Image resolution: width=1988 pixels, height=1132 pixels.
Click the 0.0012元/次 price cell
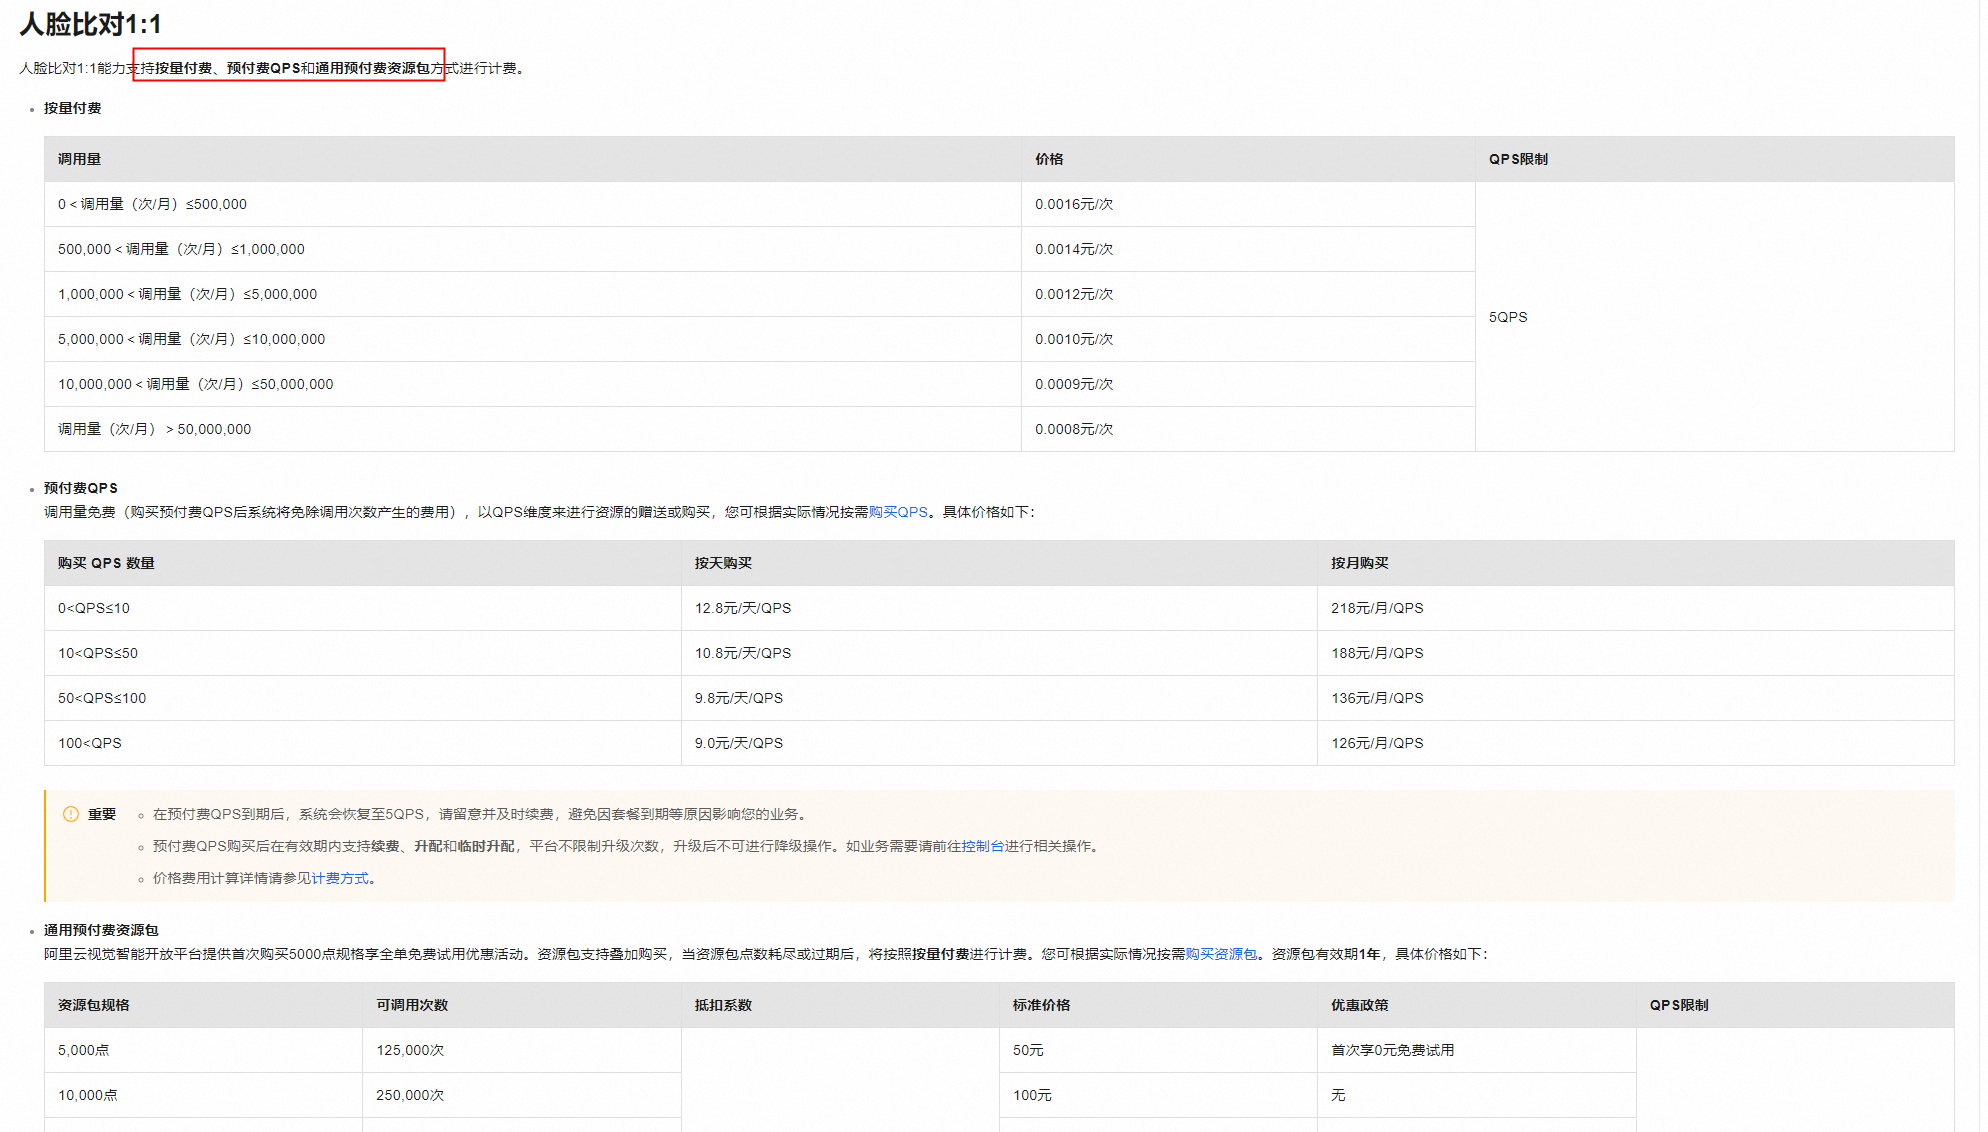pyautogui.click(x=1248, y=294)
